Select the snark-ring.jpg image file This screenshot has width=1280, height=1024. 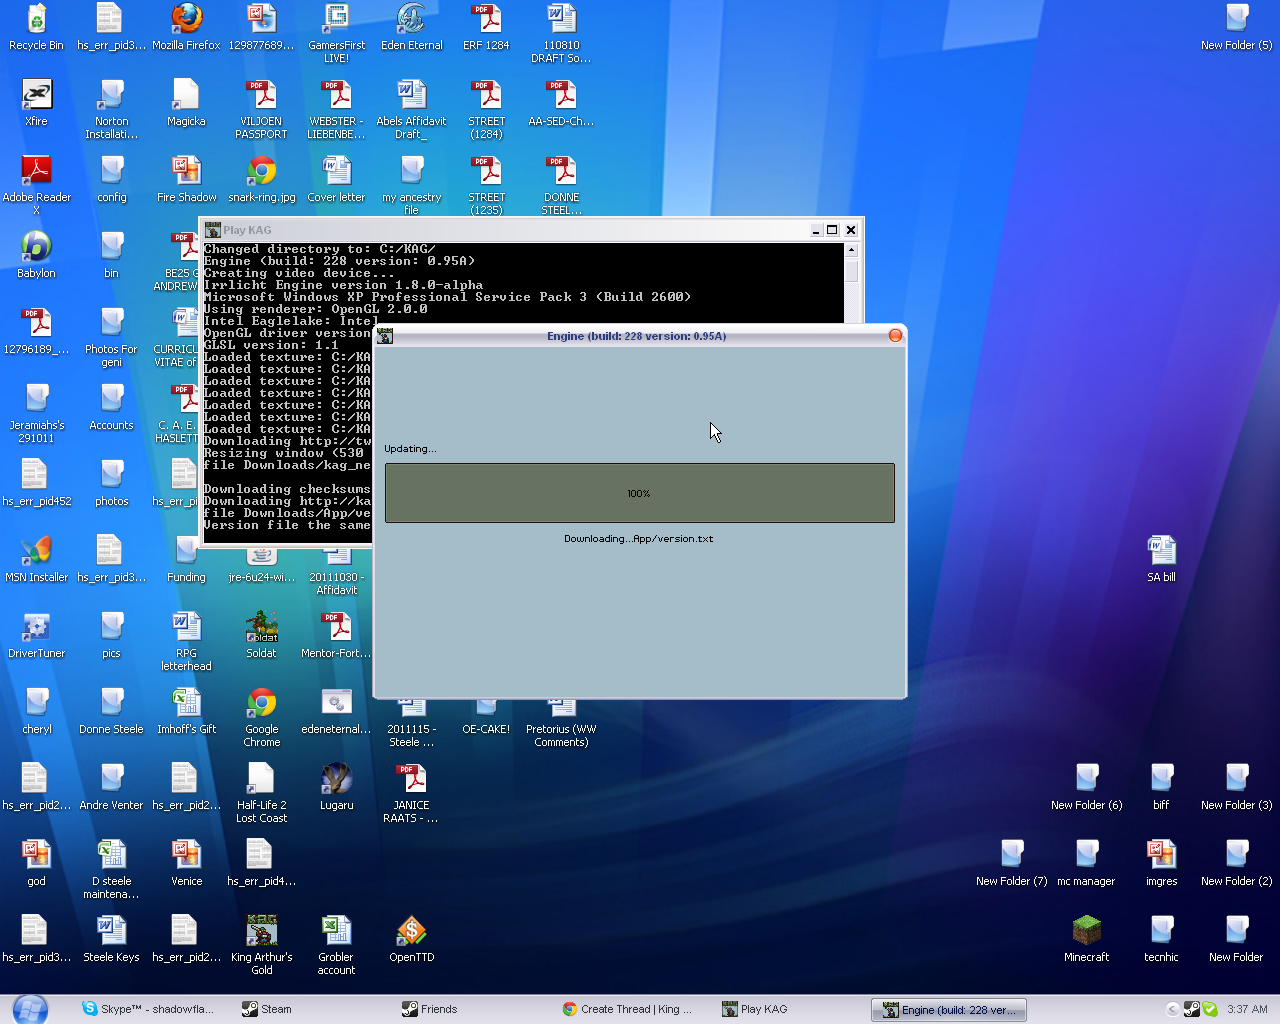click(x=261, y=180)
